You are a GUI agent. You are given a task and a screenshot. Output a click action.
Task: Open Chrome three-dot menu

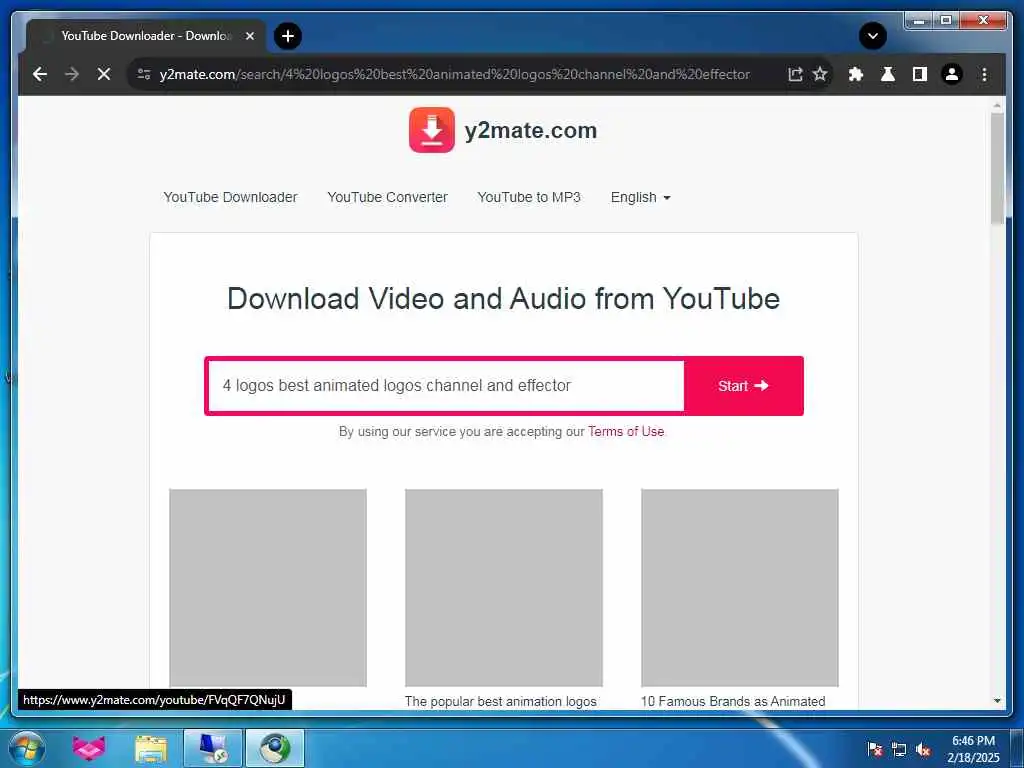(x=984, y=74)
